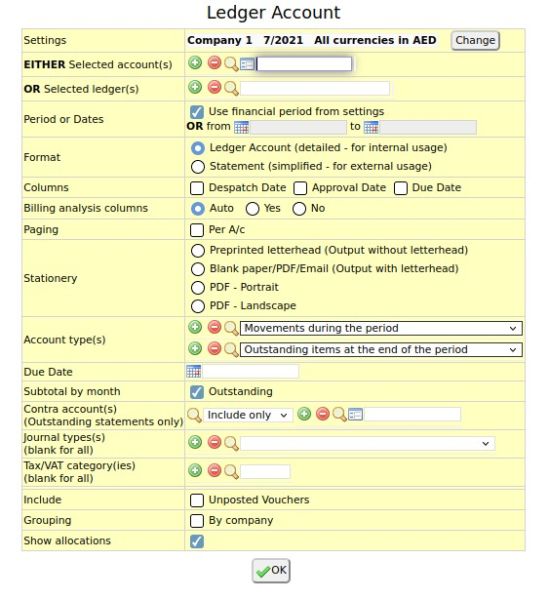Image resolution: width=549 pixels, height=600 pixels.
Task: Click Due Date input field
Action: tap(250, 372)
